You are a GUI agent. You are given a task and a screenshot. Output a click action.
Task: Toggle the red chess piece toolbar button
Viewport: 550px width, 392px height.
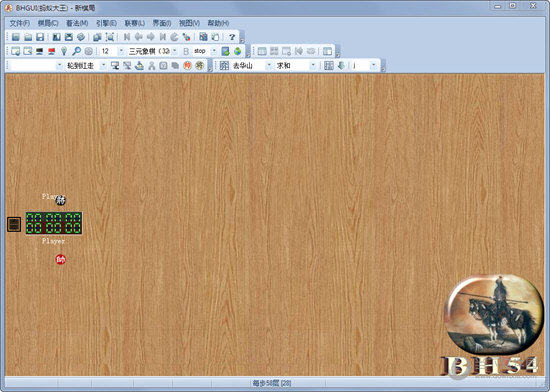pos(187,66)
